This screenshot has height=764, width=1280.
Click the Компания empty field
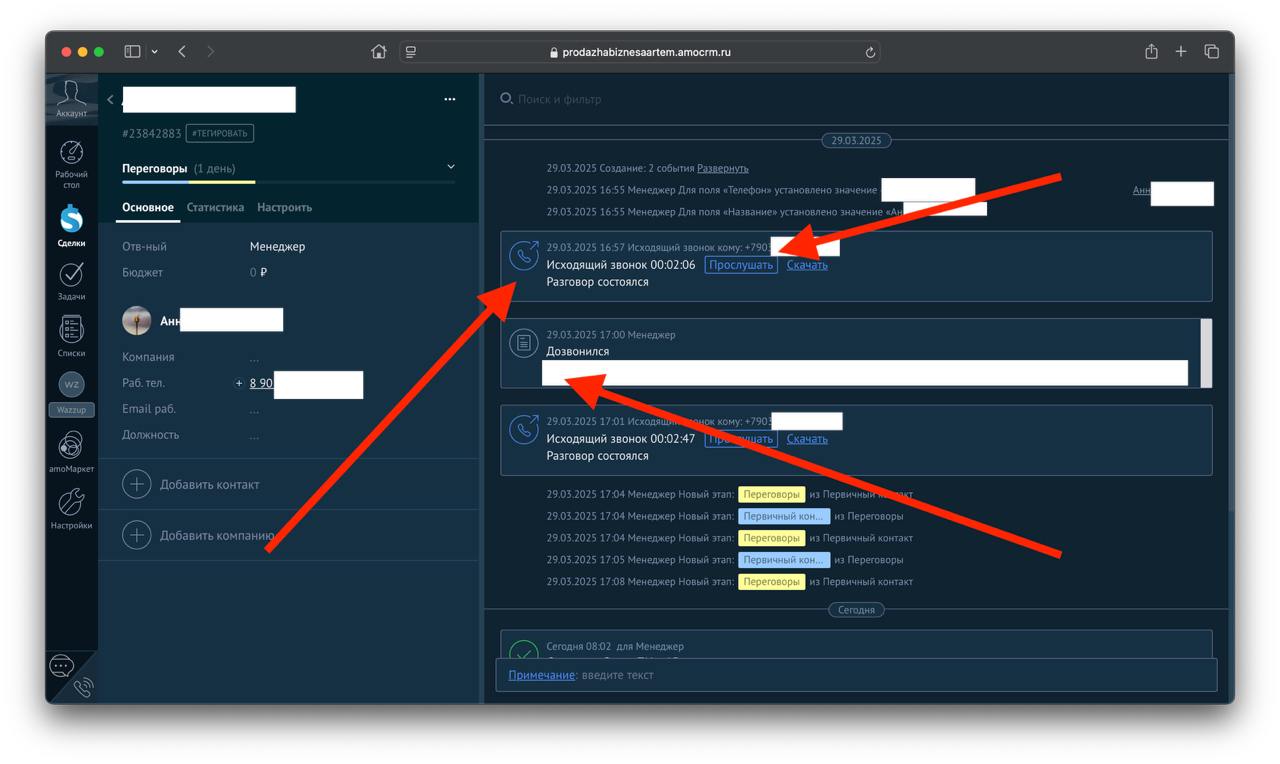255,358
